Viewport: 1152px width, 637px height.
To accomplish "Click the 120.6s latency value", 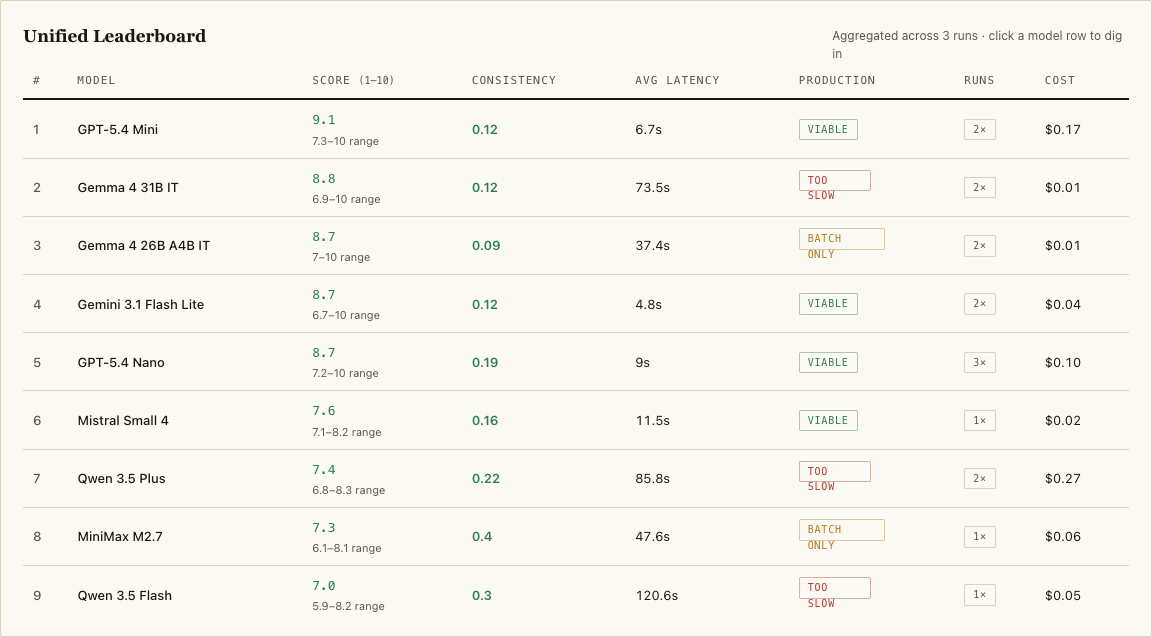I will 657,595.
